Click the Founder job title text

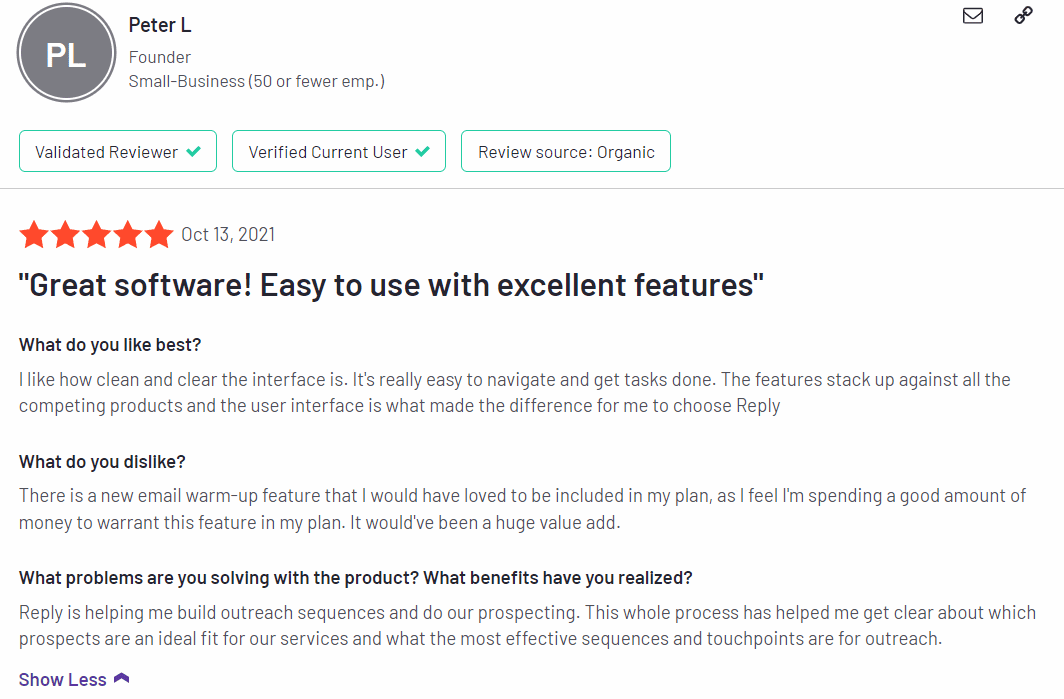tap(160, 57)
